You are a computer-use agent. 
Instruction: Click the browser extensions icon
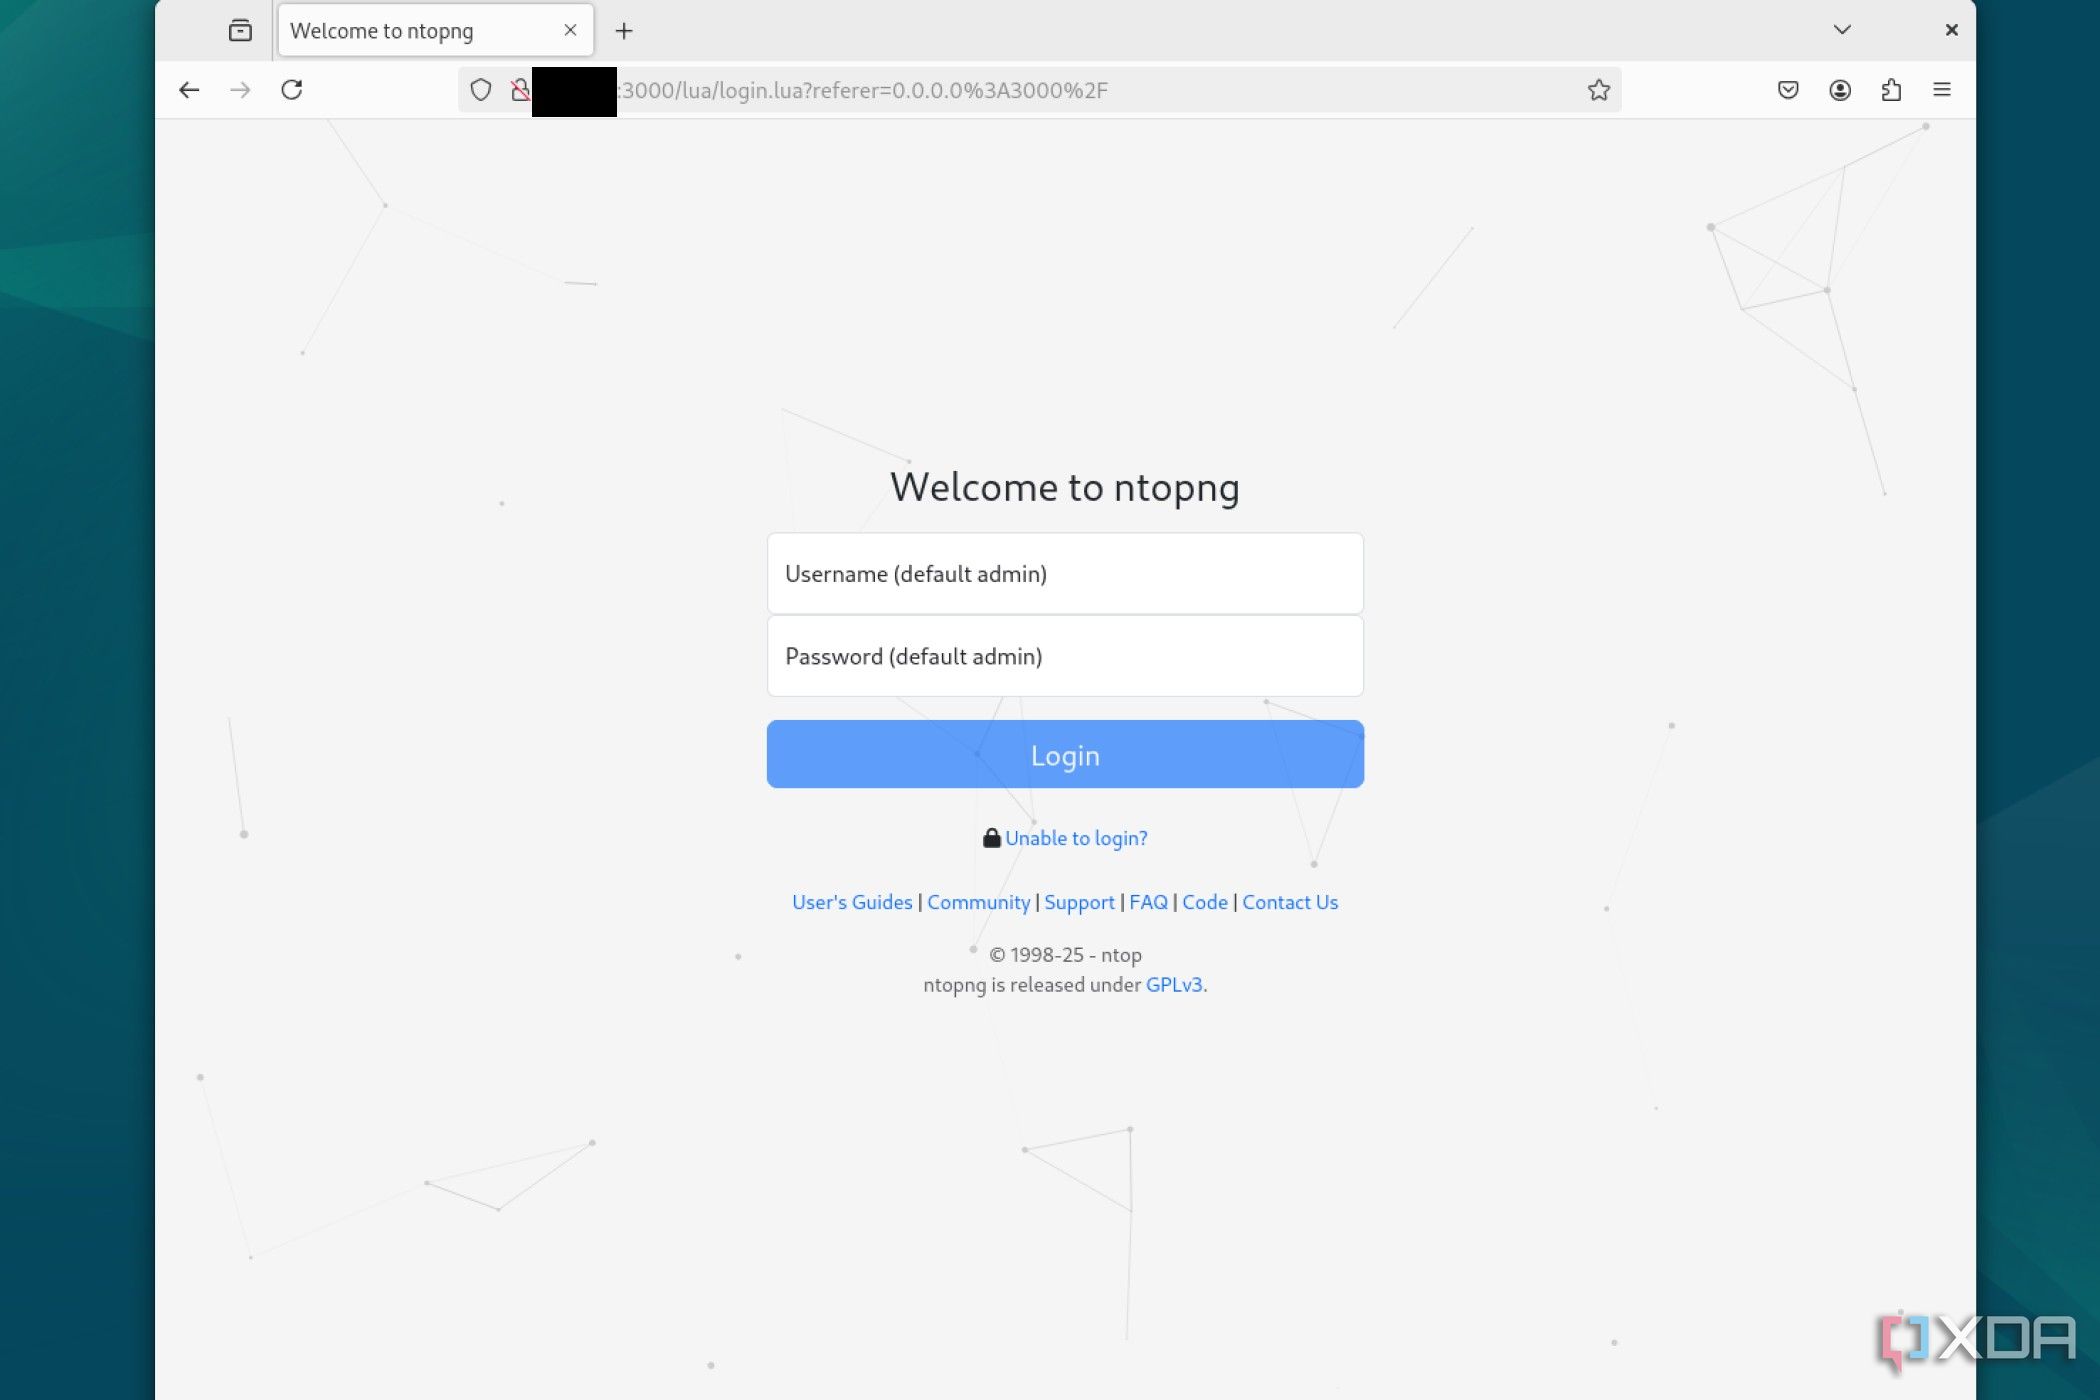pyautogui.click(x=1891, y=89)
